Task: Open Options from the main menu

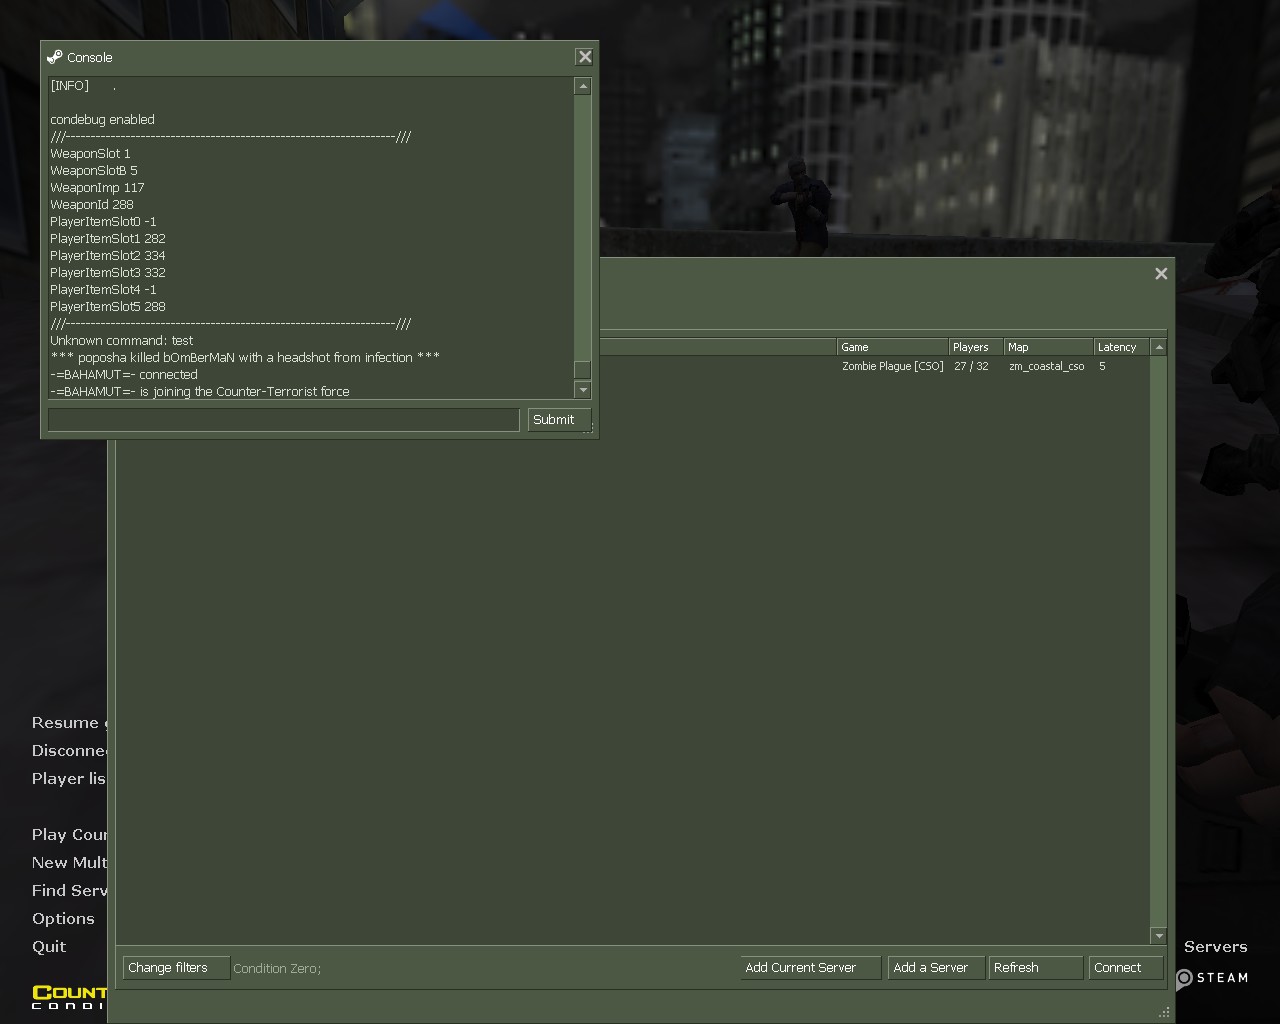Action: click(63, 919)
